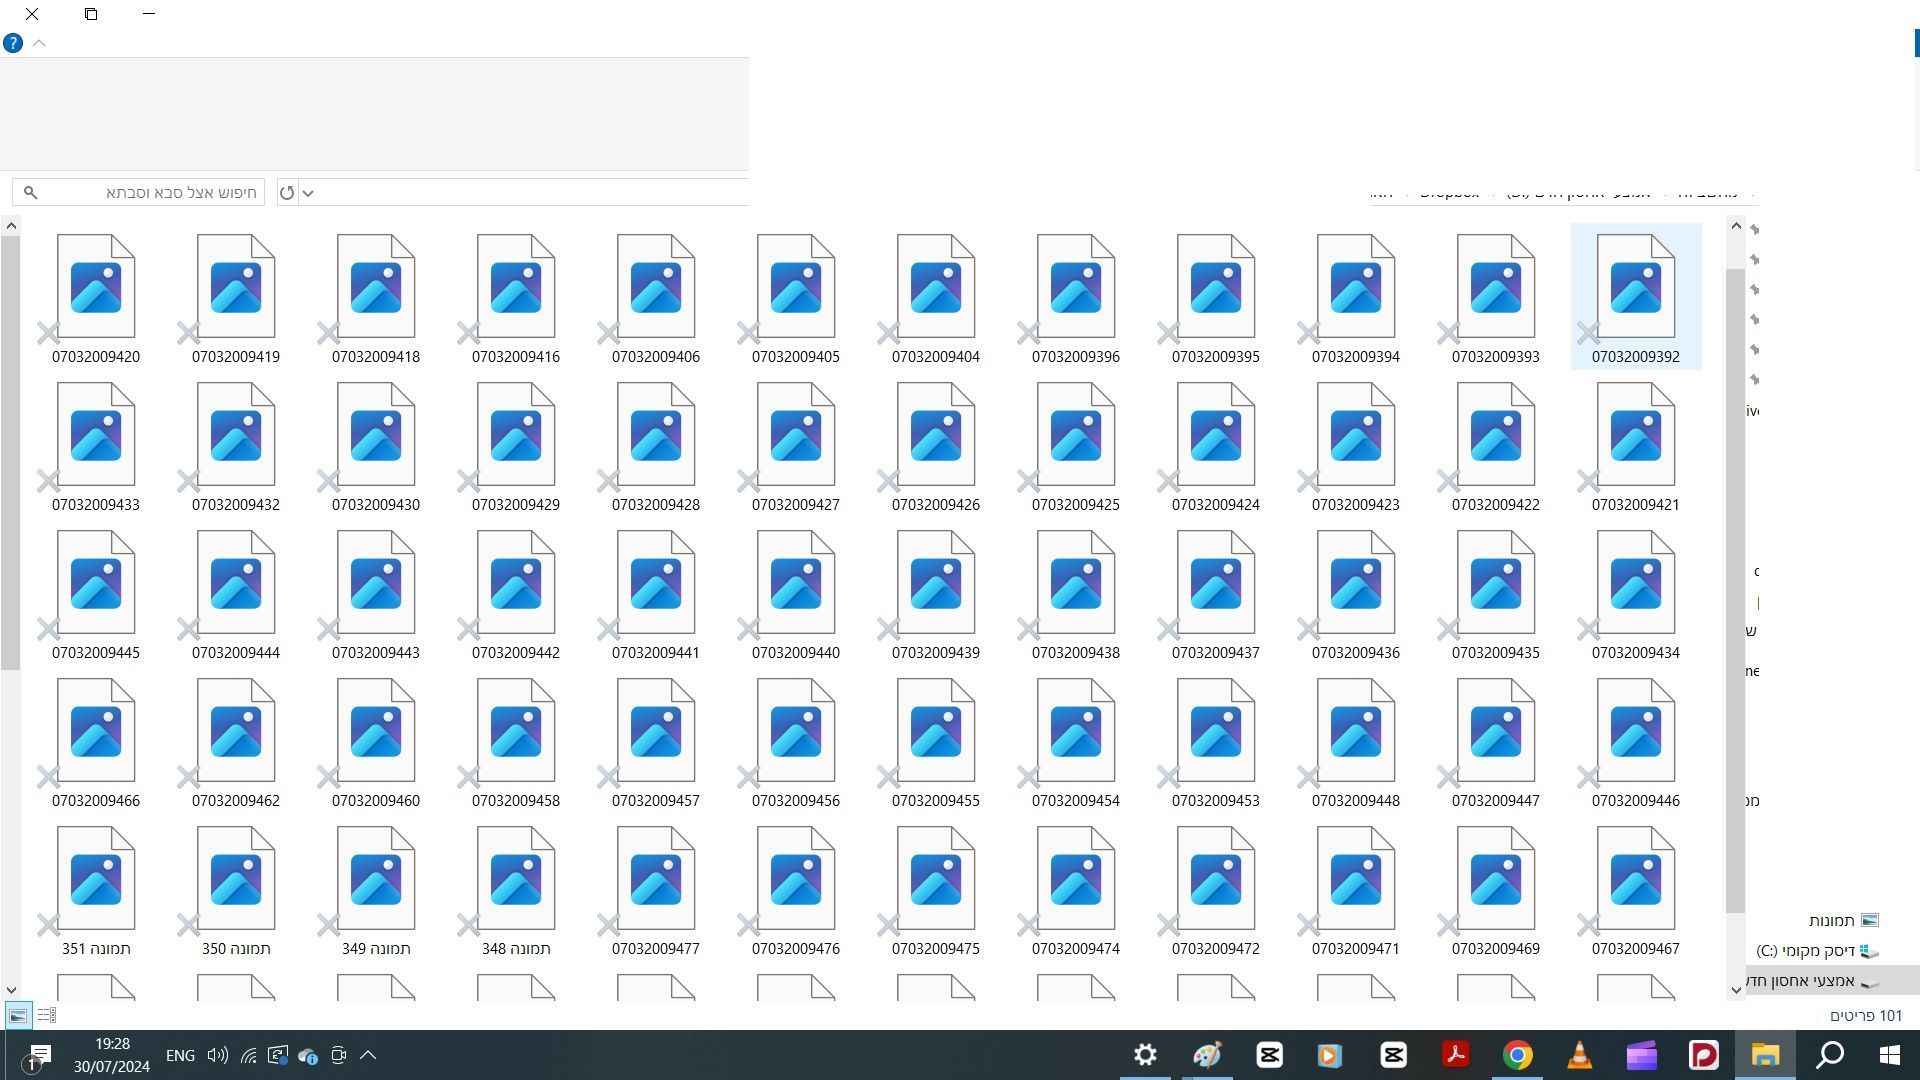Click the file name 07032009454
Image resolution: width=1920 pixels, height=1080 pixels.
tap(1076, 801)
